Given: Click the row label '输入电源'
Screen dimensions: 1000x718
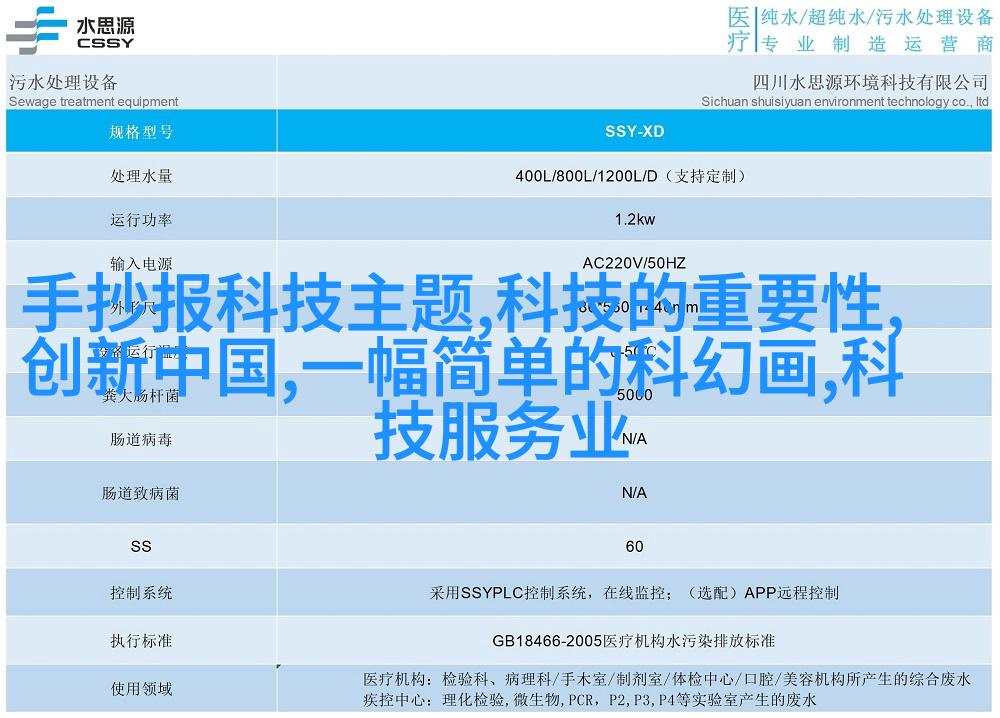Looking at the screenshot, I should pos(141,263).
